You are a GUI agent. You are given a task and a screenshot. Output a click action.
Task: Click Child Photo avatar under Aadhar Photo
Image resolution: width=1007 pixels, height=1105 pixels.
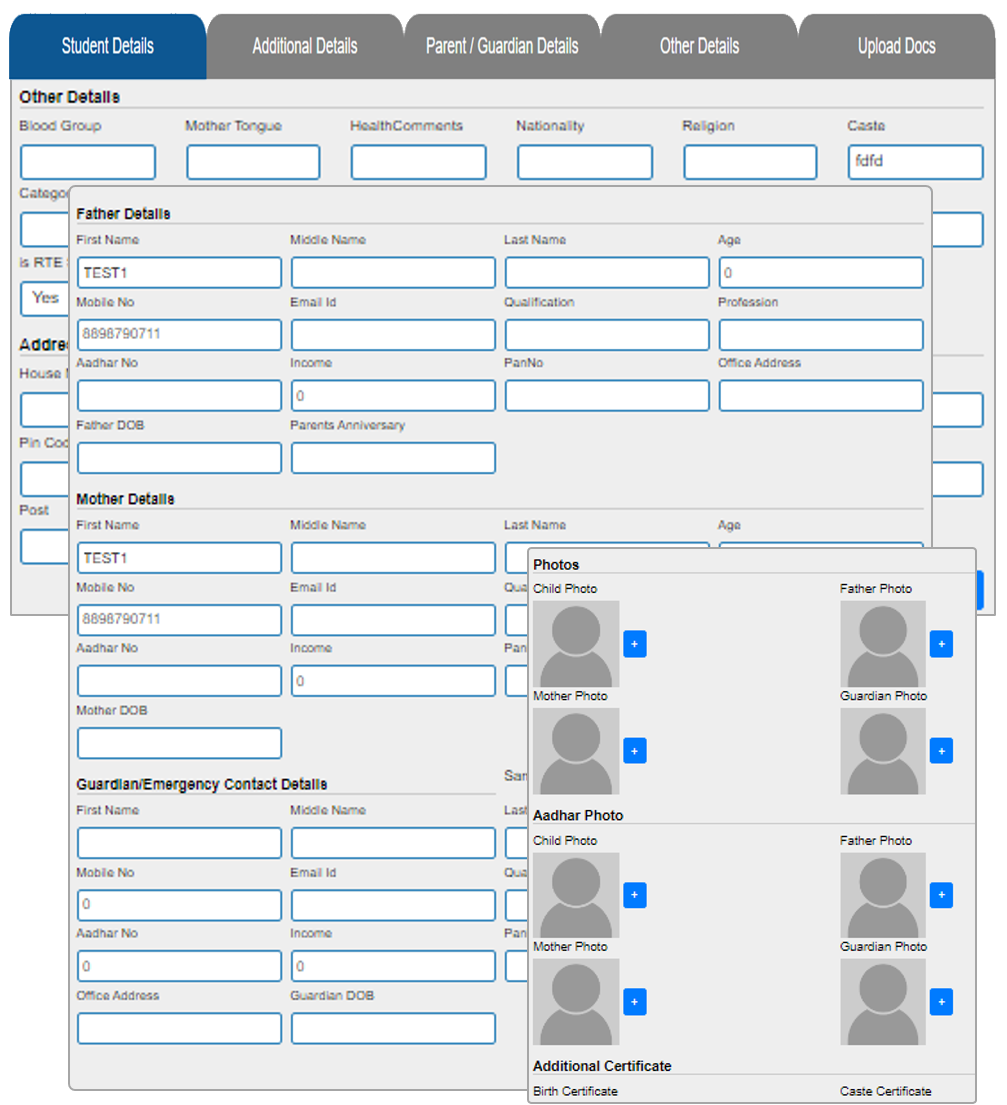click(576, 895)
